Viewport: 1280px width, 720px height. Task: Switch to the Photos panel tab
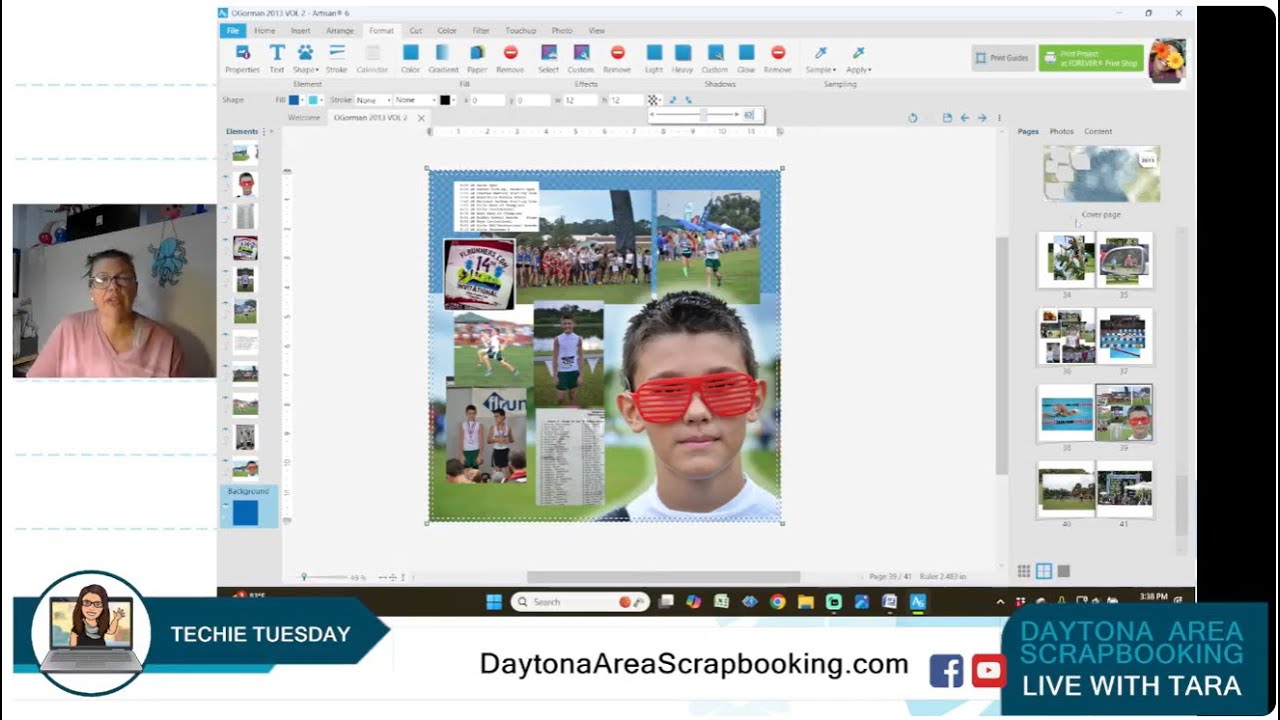pyautogui.click(x=1061, y=131)
